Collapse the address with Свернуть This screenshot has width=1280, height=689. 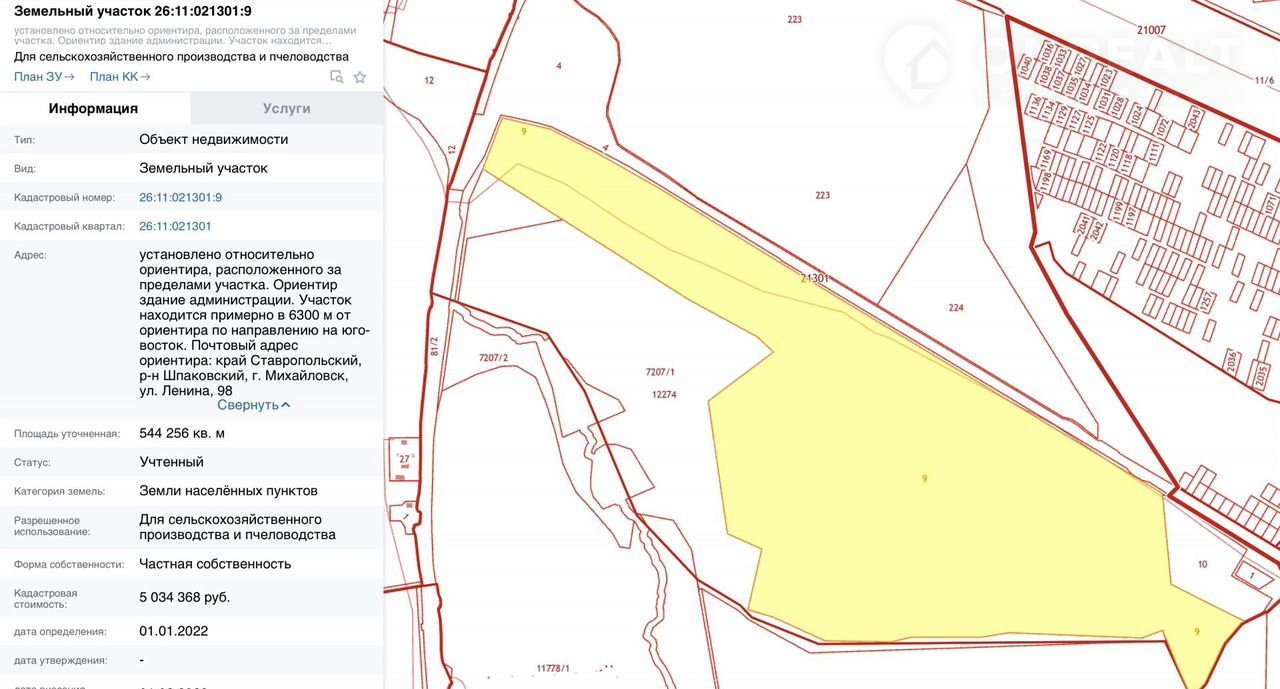(254, 405)
